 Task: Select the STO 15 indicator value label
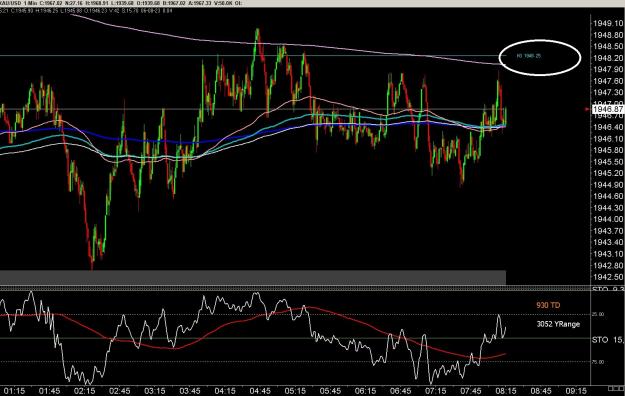point(607,340)
